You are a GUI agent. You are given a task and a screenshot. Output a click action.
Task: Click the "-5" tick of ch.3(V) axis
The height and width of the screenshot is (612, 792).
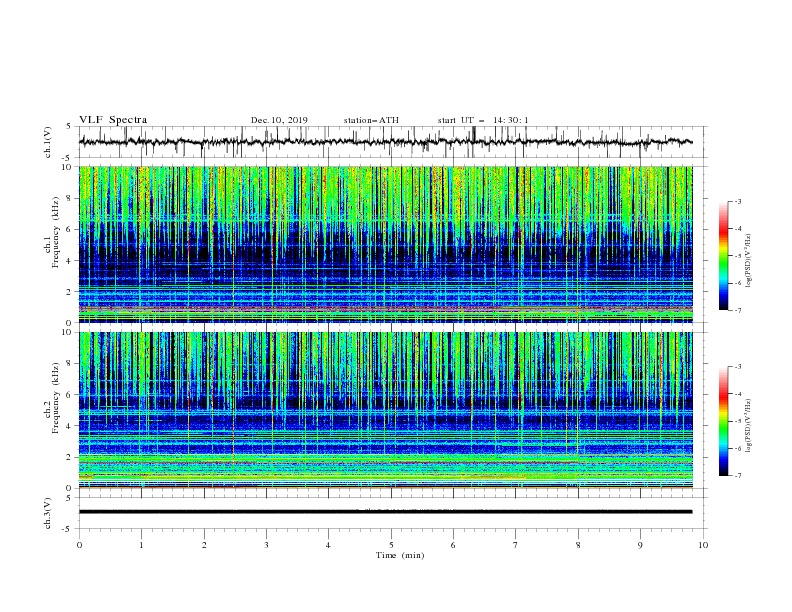[x=68, y=529]
